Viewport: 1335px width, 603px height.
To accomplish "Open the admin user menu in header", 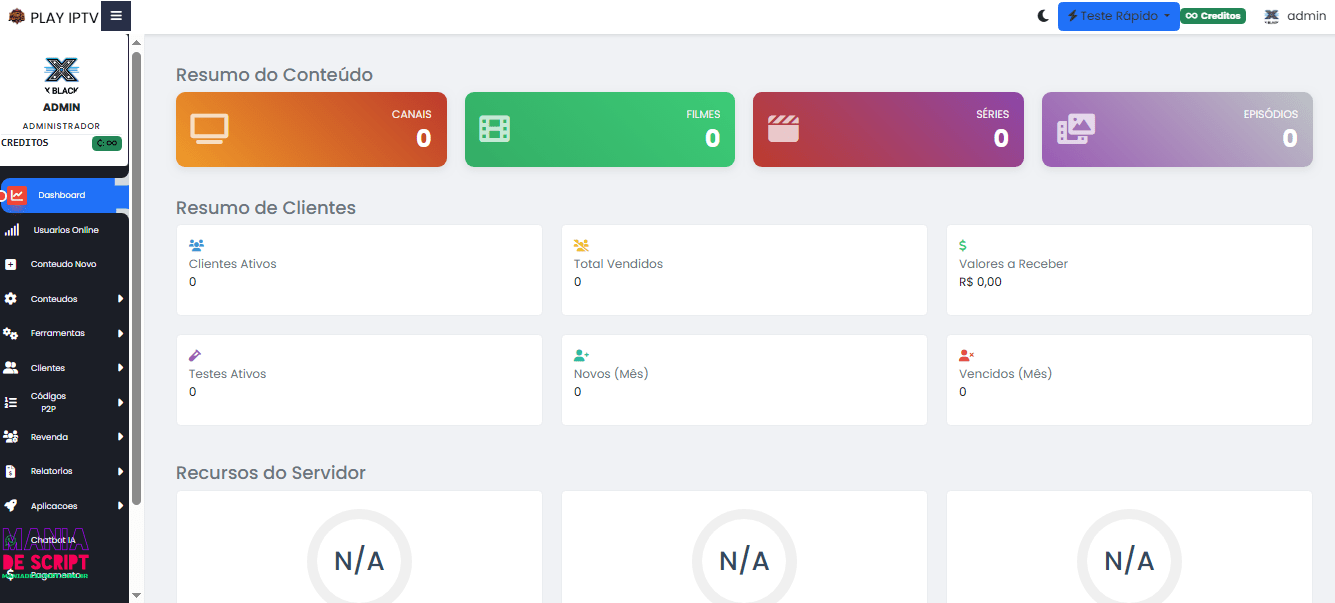I will 1295,16.
